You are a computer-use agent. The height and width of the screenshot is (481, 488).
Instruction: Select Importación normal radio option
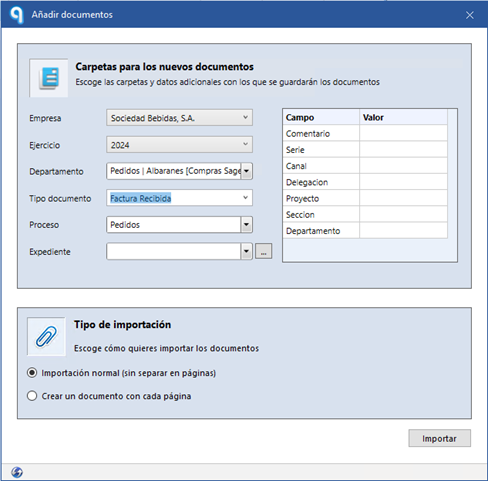[32, 373]
